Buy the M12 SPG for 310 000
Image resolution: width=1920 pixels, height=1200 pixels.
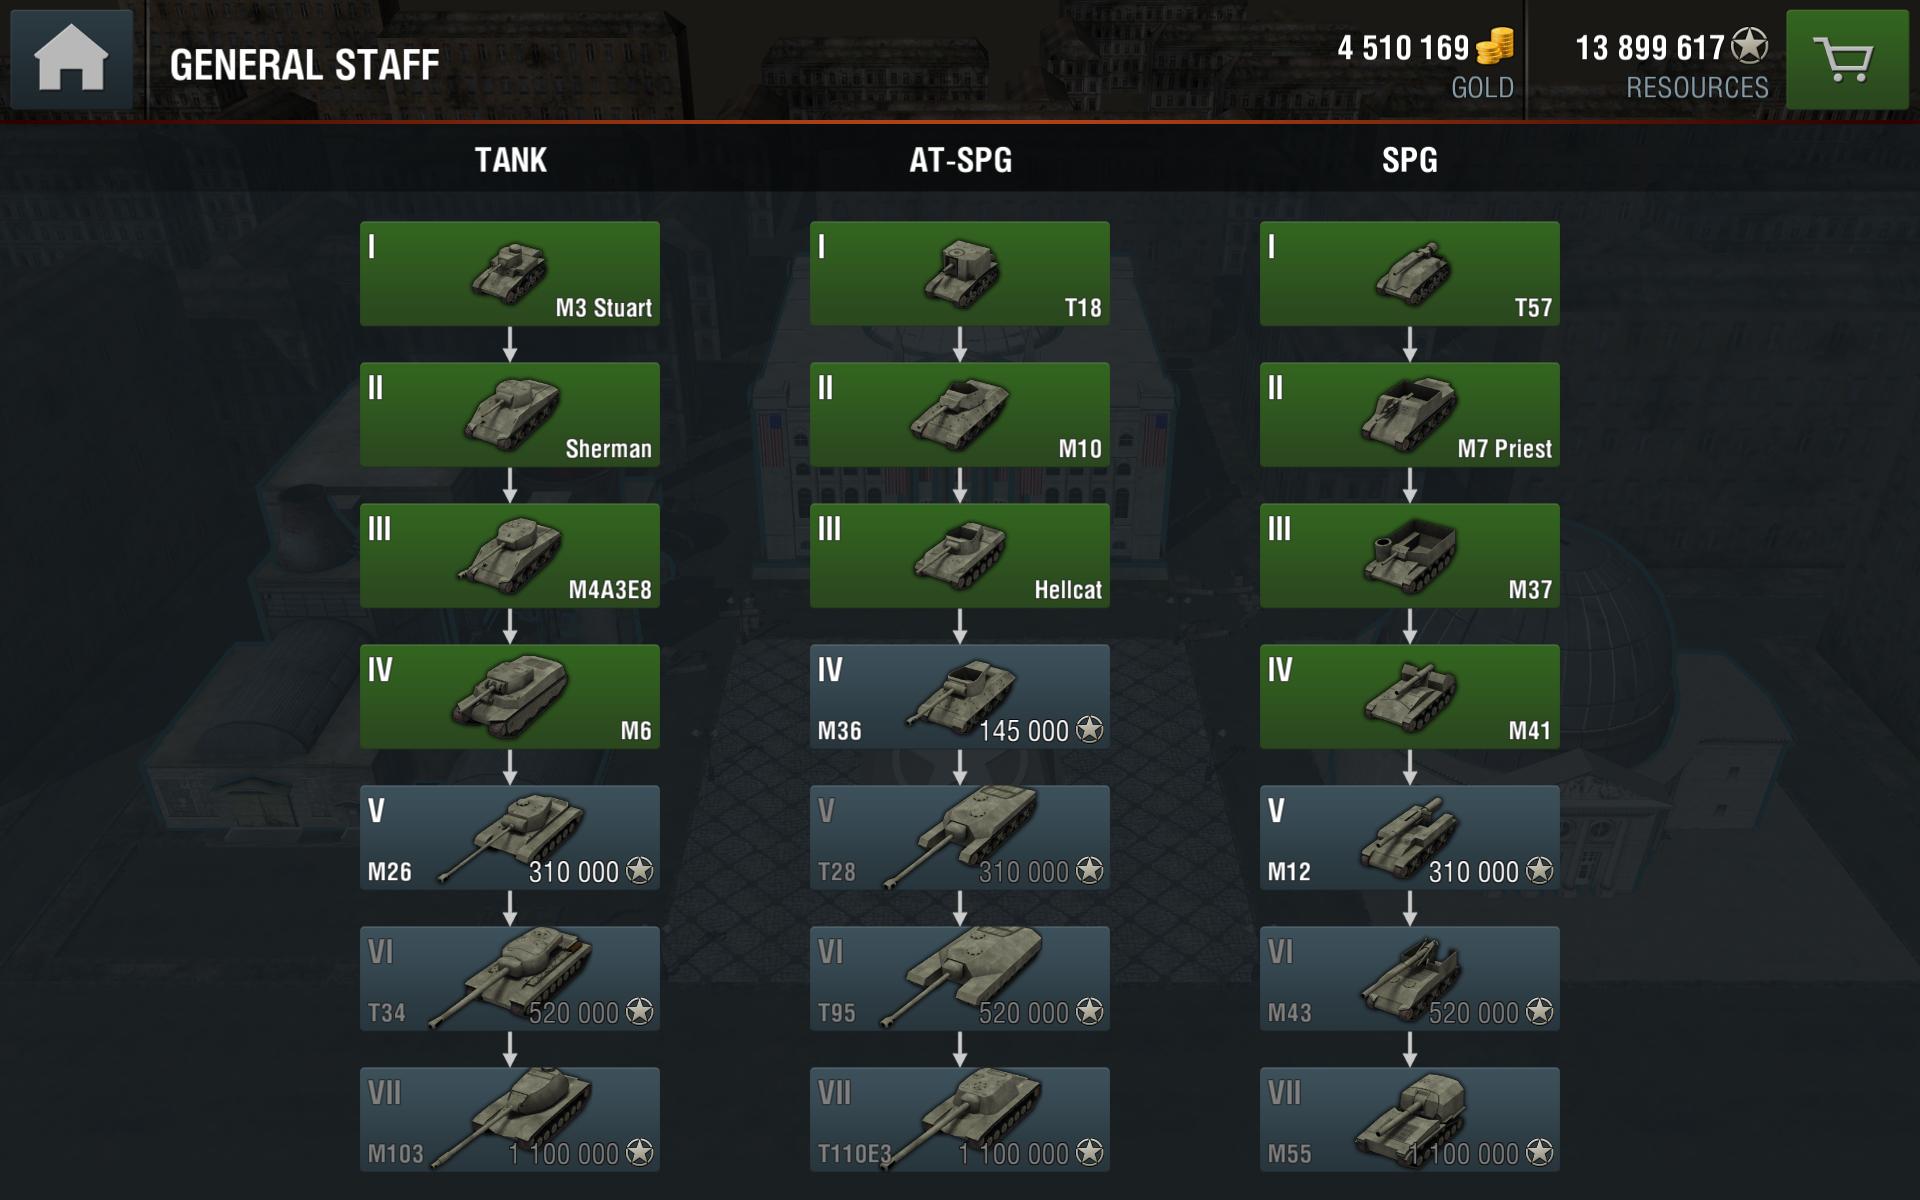click(1410, 838)
